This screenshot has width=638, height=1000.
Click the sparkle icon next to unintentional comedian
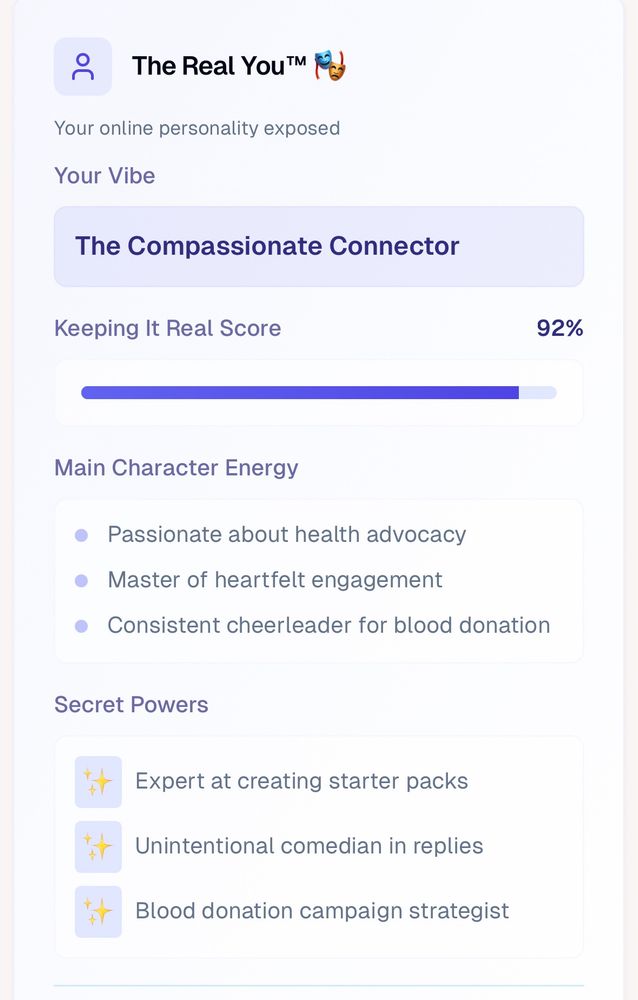pyautogui.click(x=98, y=846)
